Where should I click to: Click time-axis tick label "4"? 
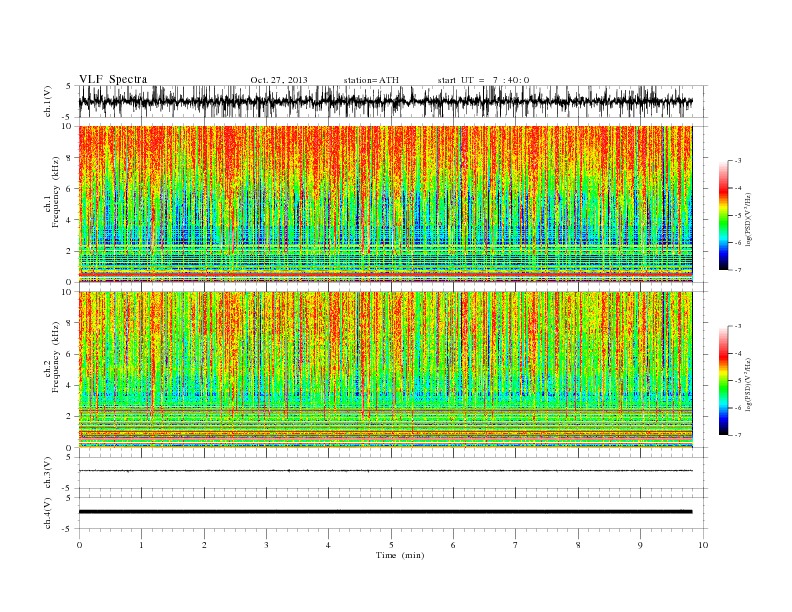click(328, 545)
